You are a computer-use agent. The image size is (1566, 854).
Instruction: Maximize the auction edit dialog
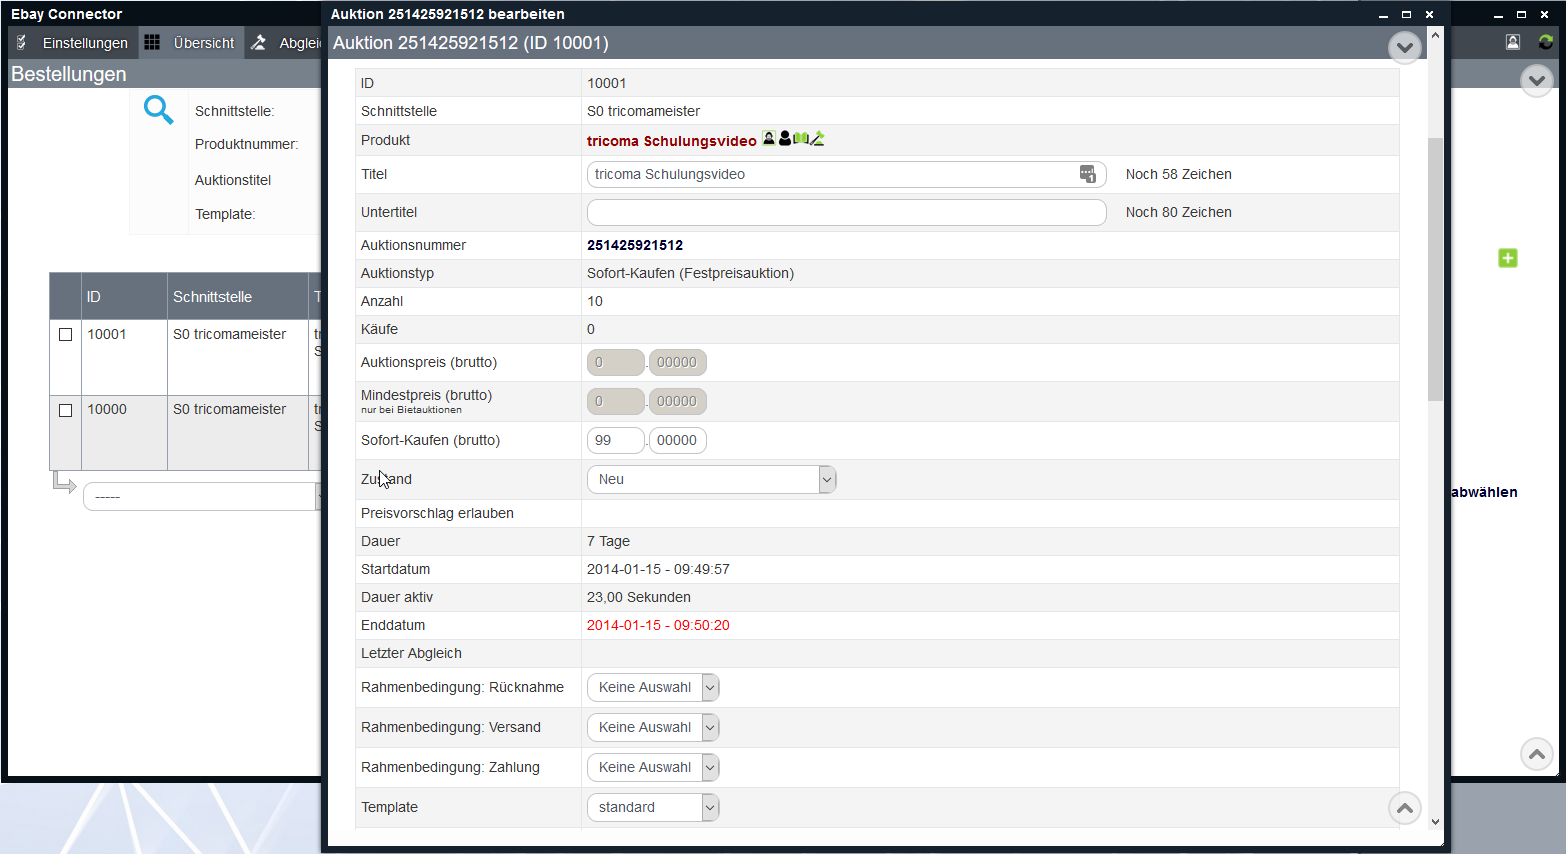tap(1406, 14)
